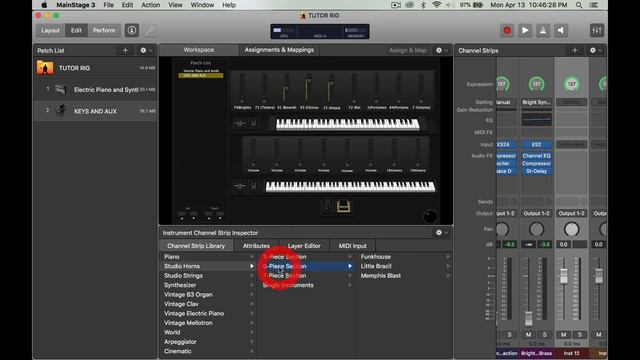Click Electric Piano patch keyboard icon
Image resolution: width=640 pixels, height=360 pixels.
click(61, 89)
